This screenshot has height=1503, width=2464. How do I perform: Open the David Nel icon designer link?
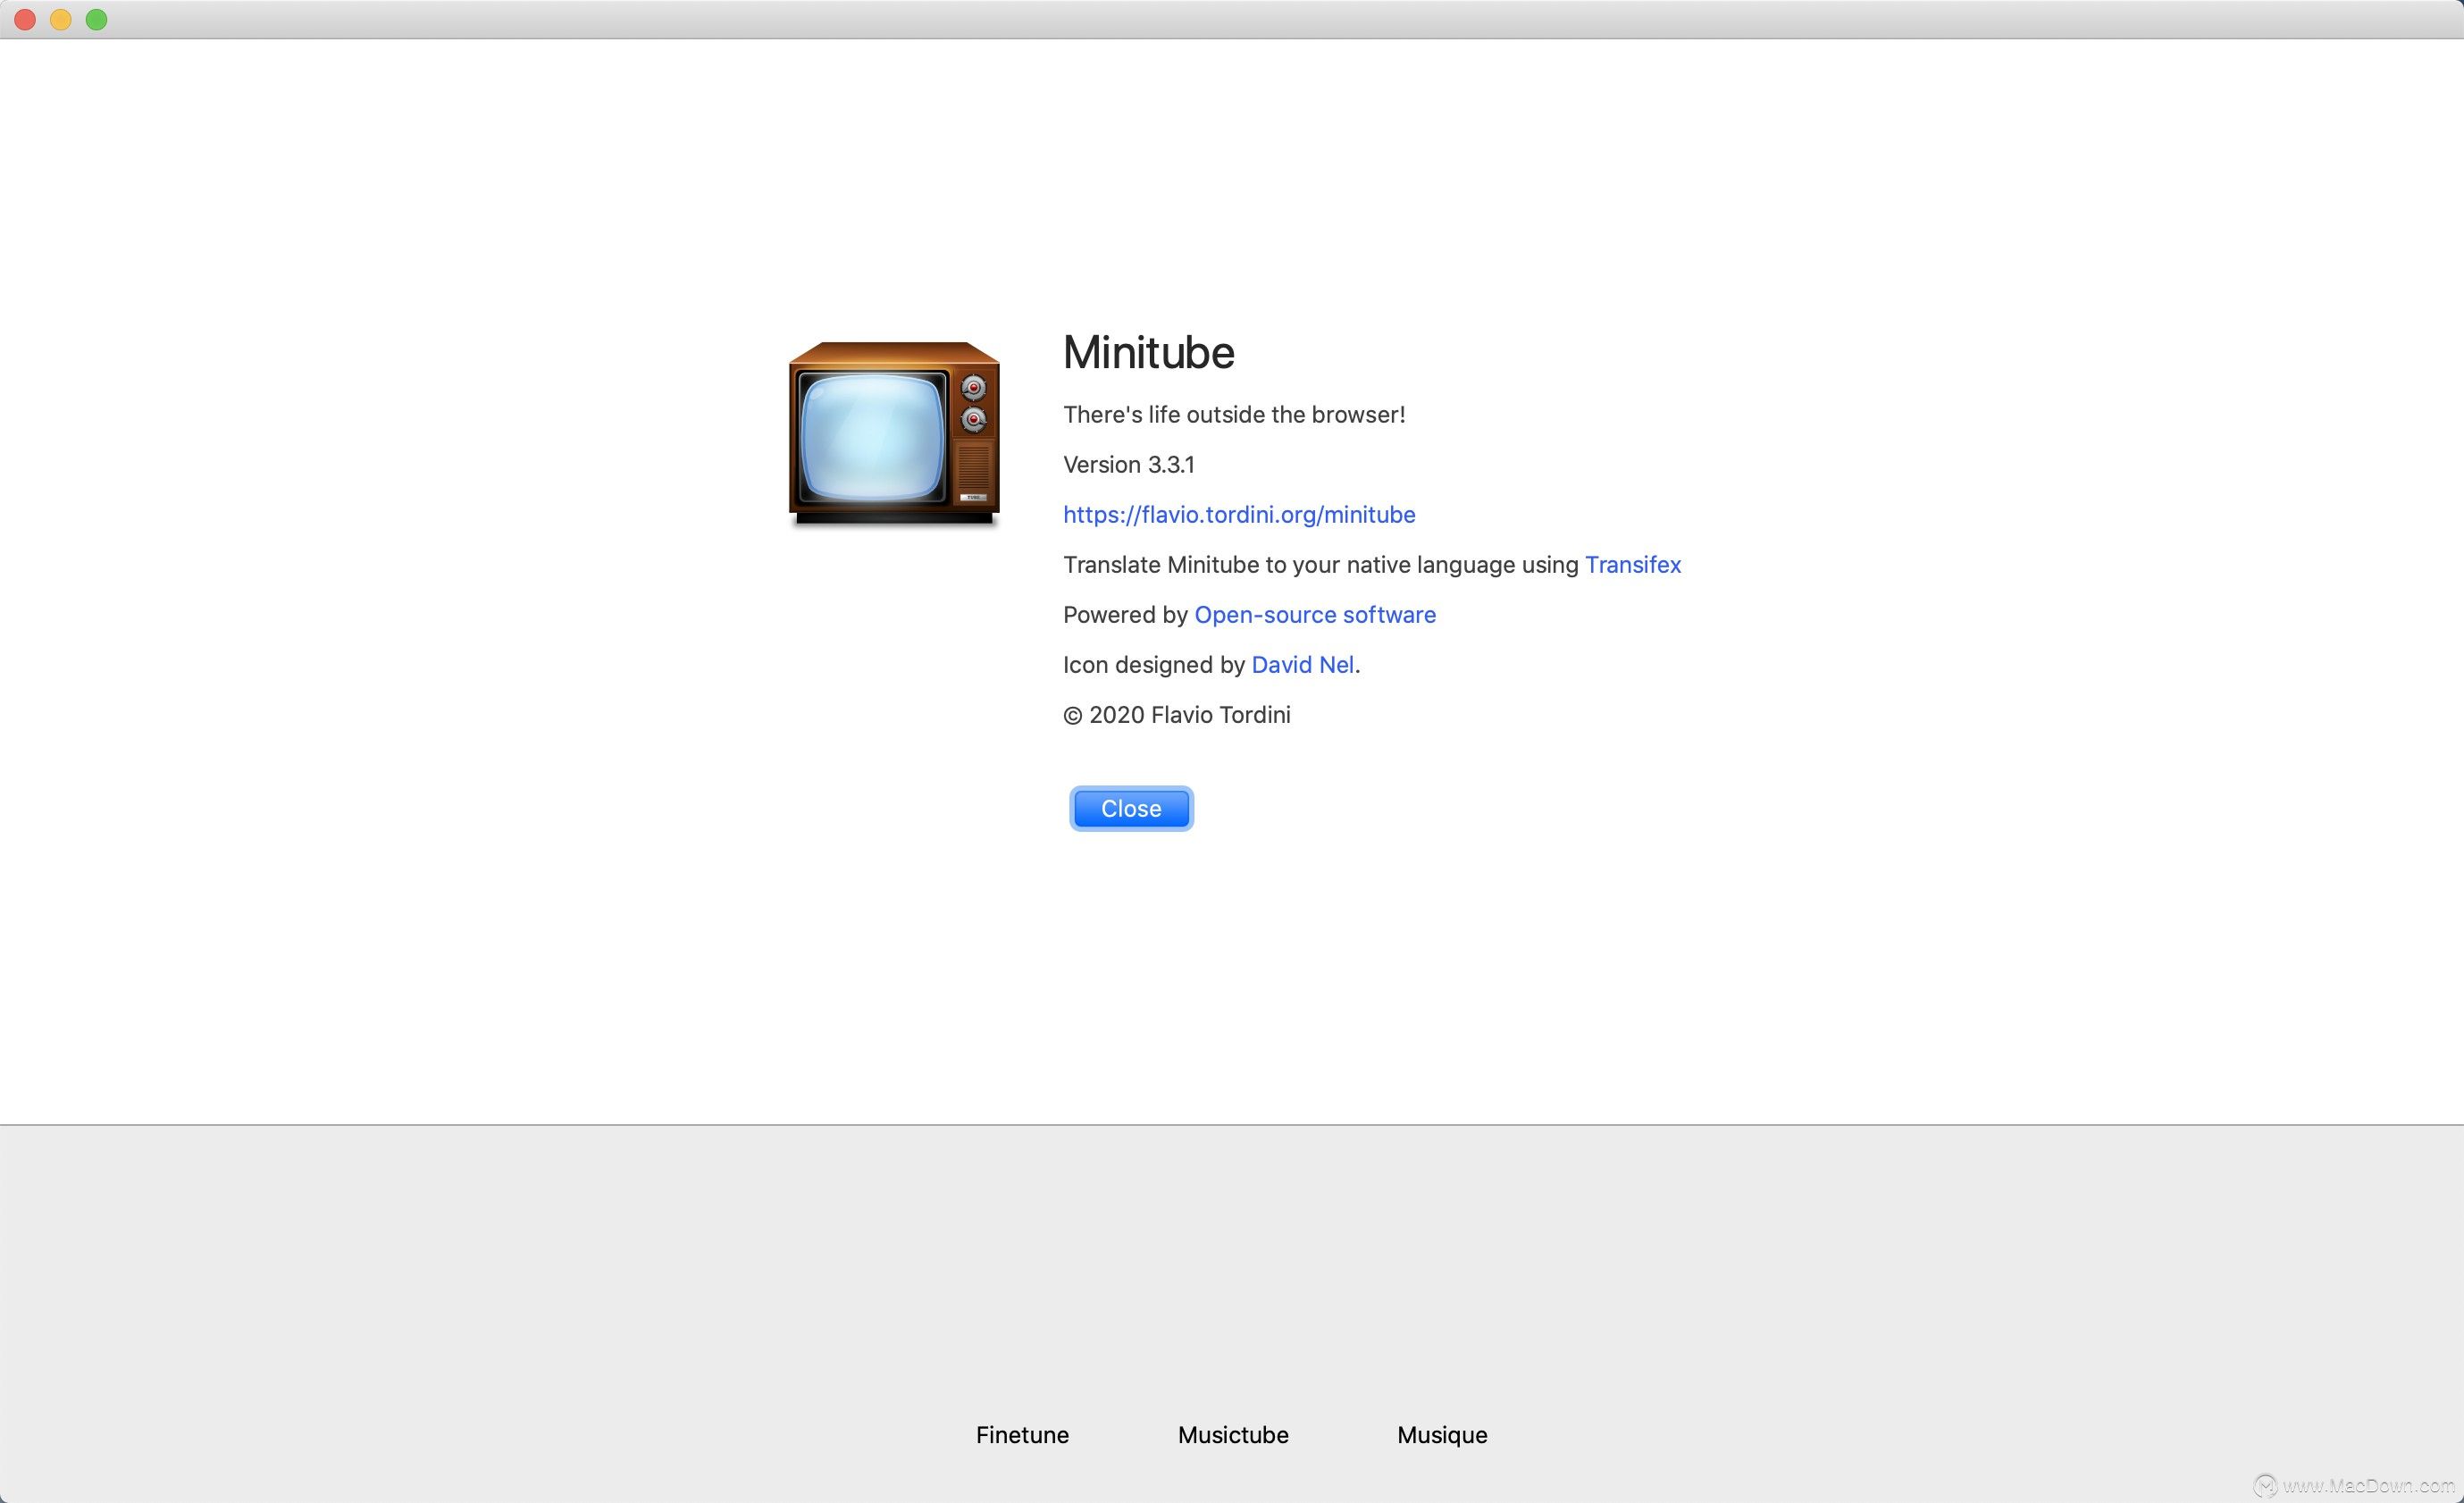(1301, 664)
